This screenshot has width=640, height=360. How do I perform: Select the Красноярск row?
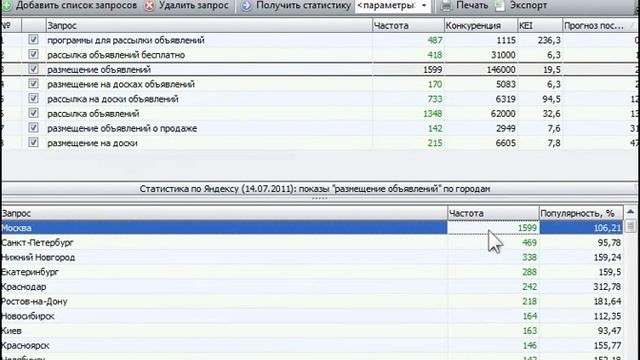point(312,345)
